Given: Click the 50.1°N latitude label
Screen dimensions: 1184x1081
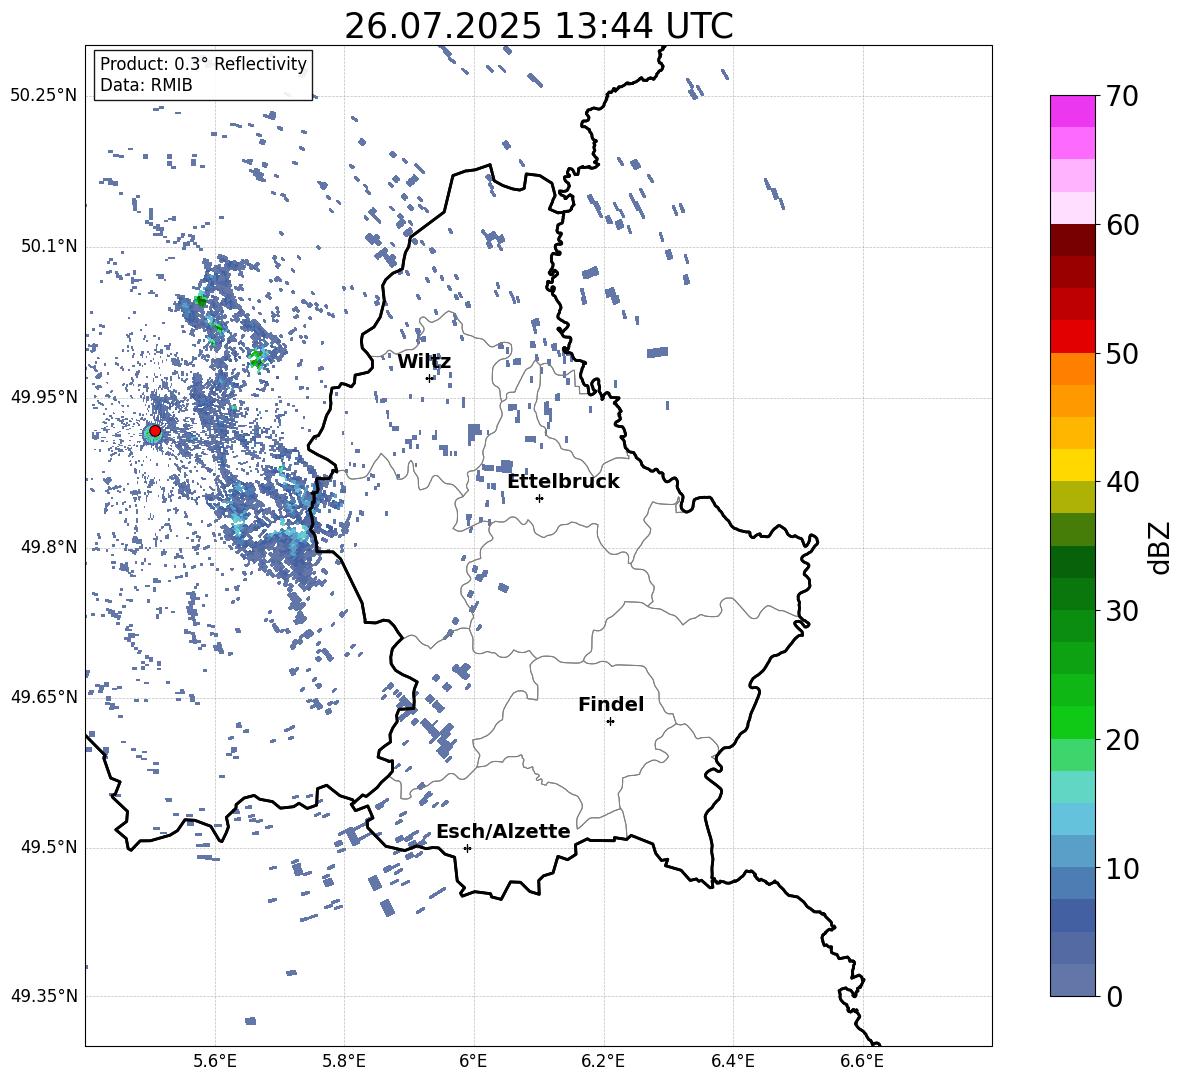Looking at the screenshot, I should click(x=49, y=247).
